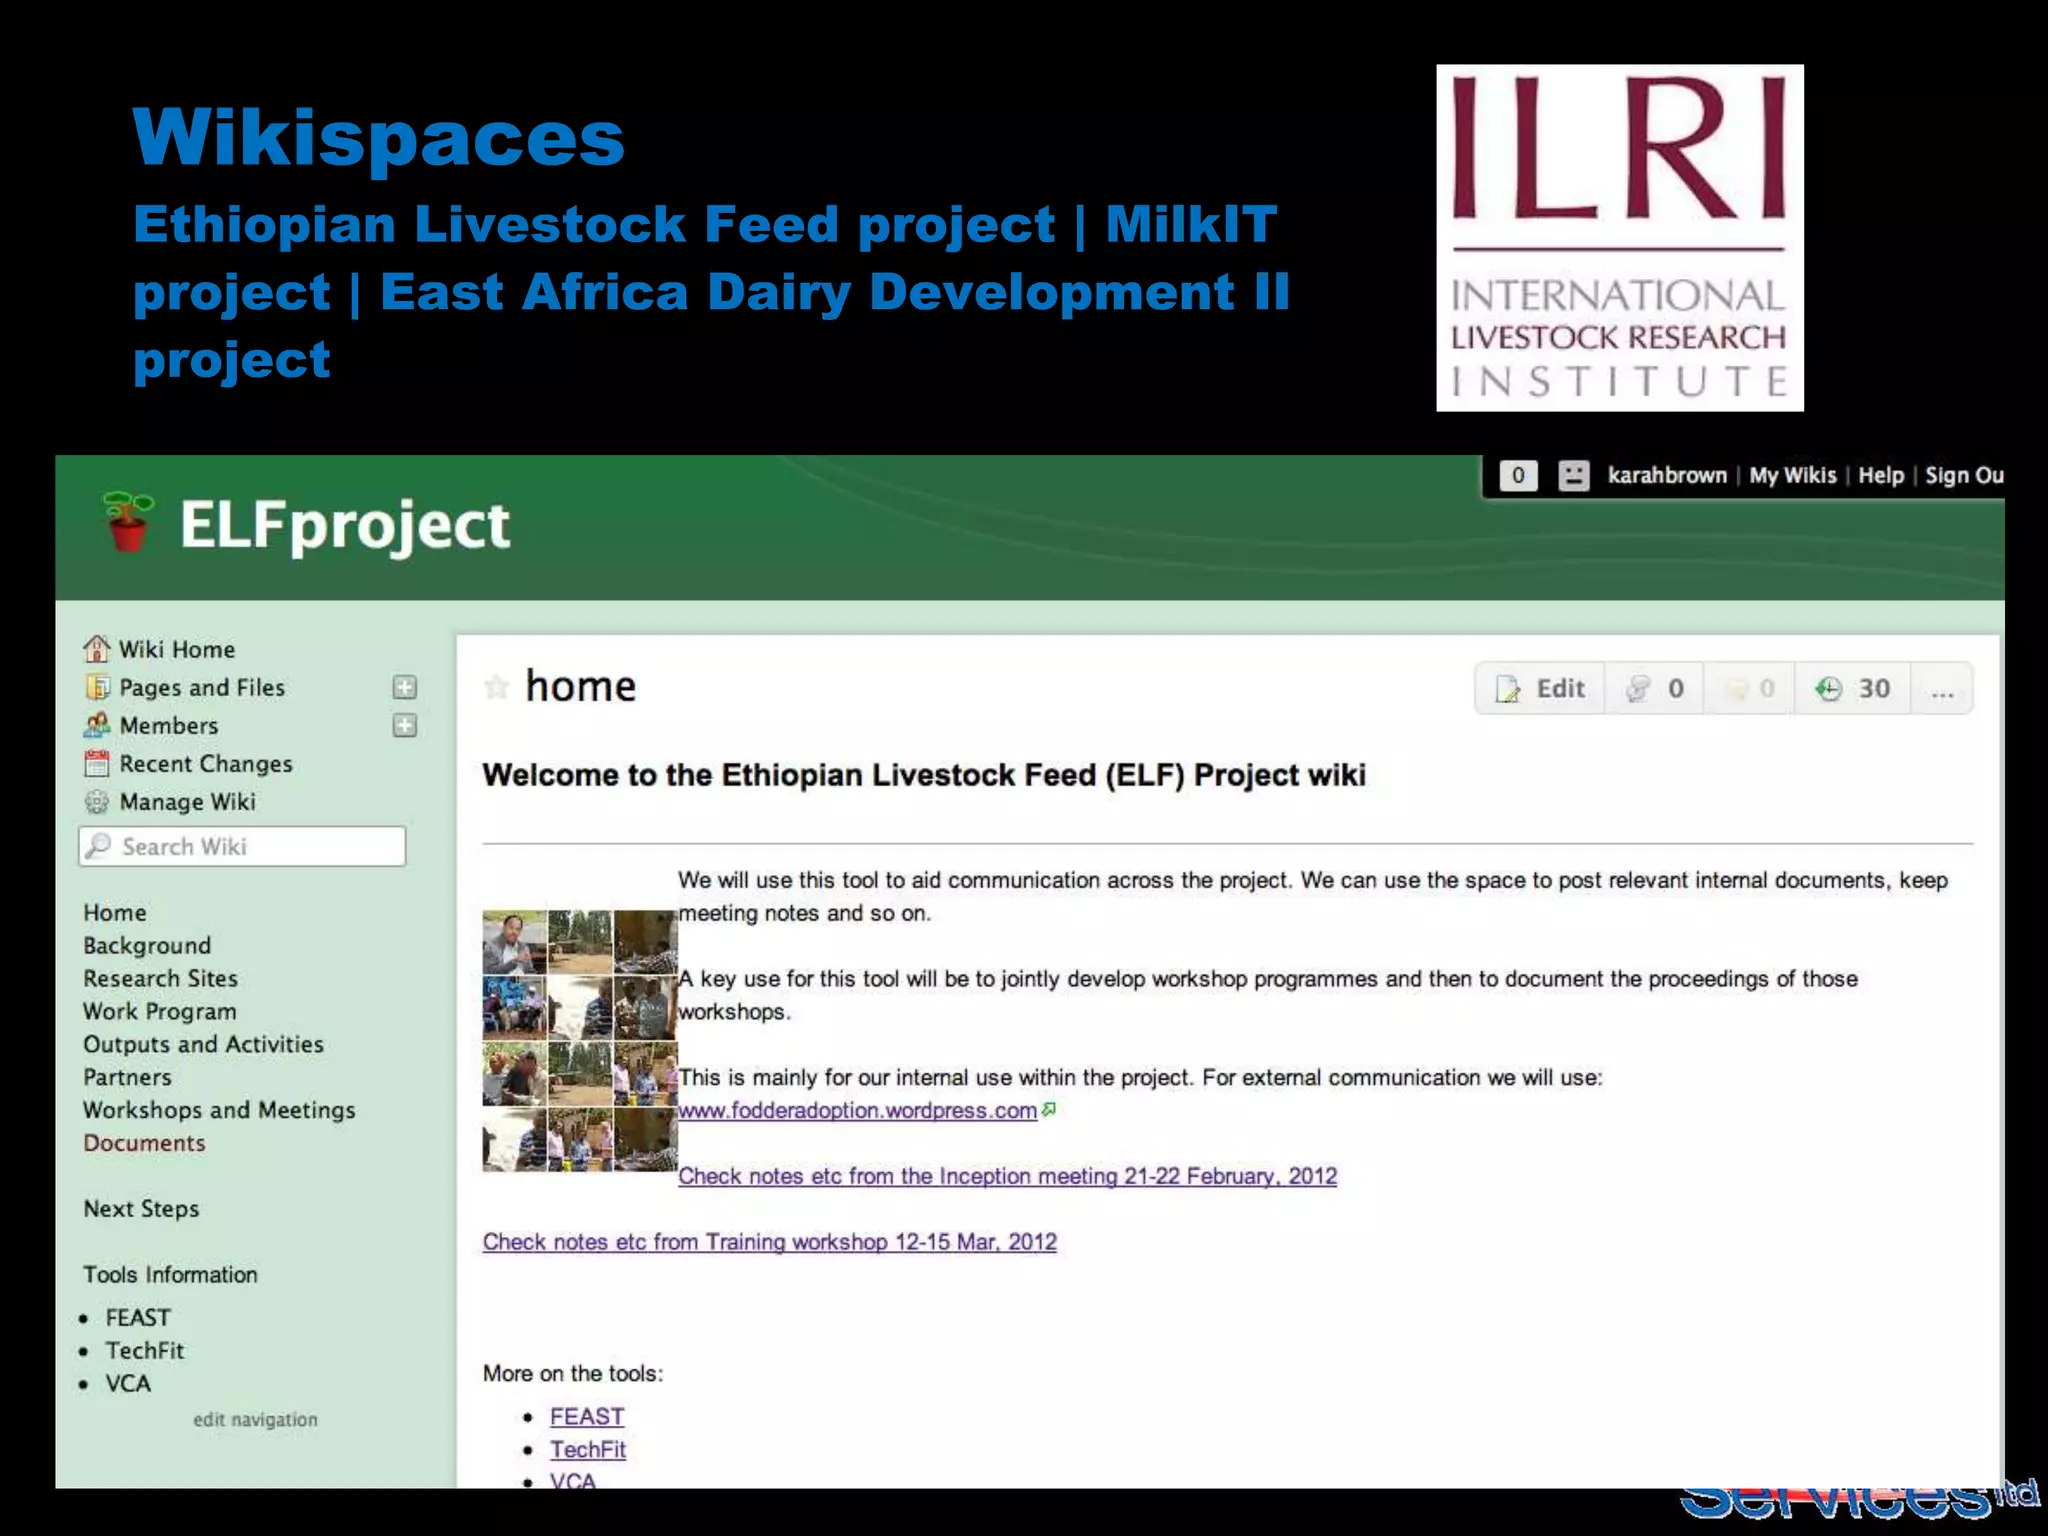Viewport: 2048px width, 1536px height.
Task: Click the project photo collage thumbnail
Action: click(x=580, y=1040)
